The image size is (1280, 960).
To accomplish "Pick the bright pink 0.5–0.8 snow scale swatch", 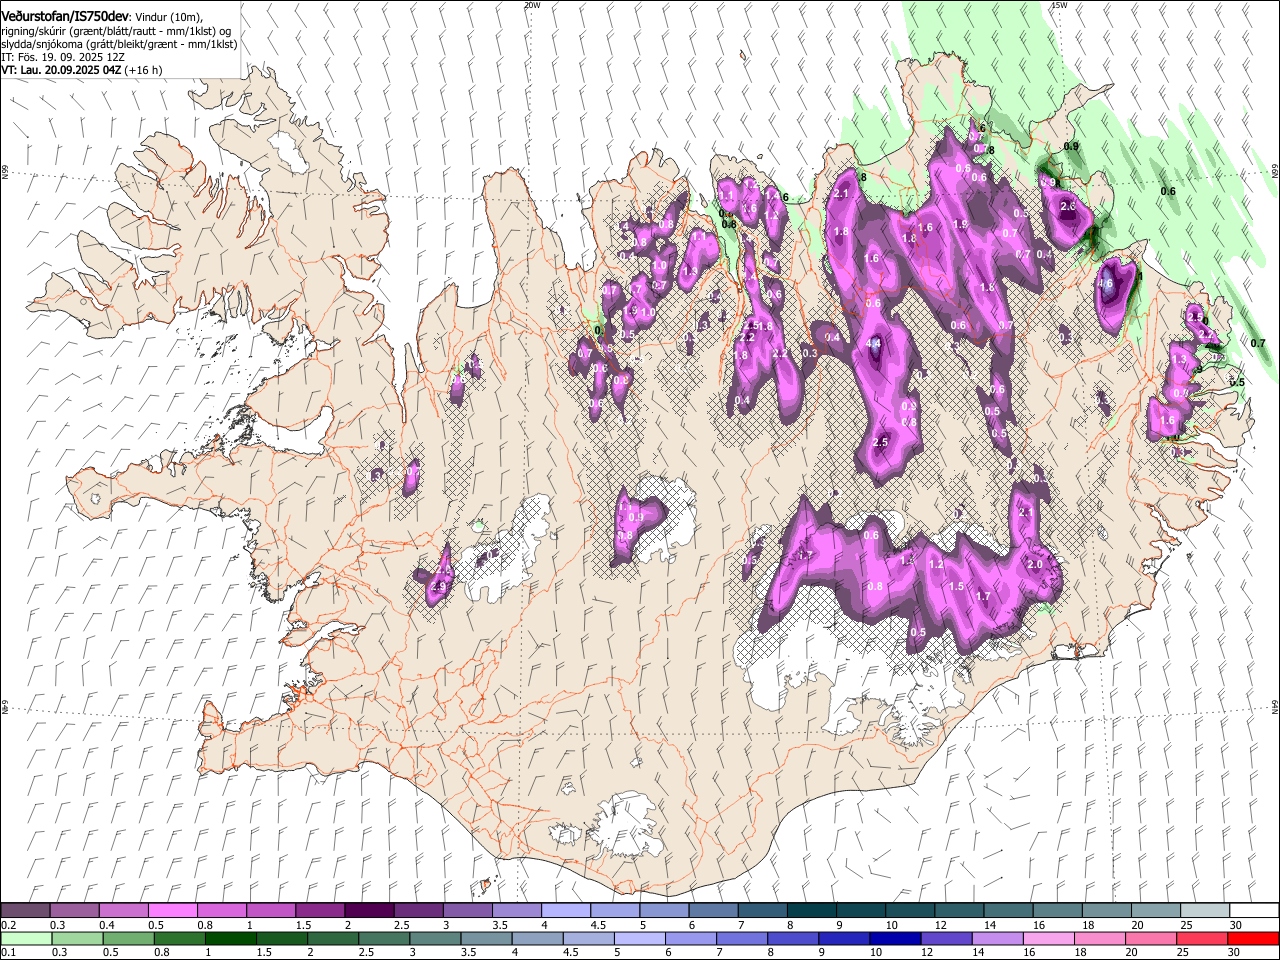I will (172, 911).
